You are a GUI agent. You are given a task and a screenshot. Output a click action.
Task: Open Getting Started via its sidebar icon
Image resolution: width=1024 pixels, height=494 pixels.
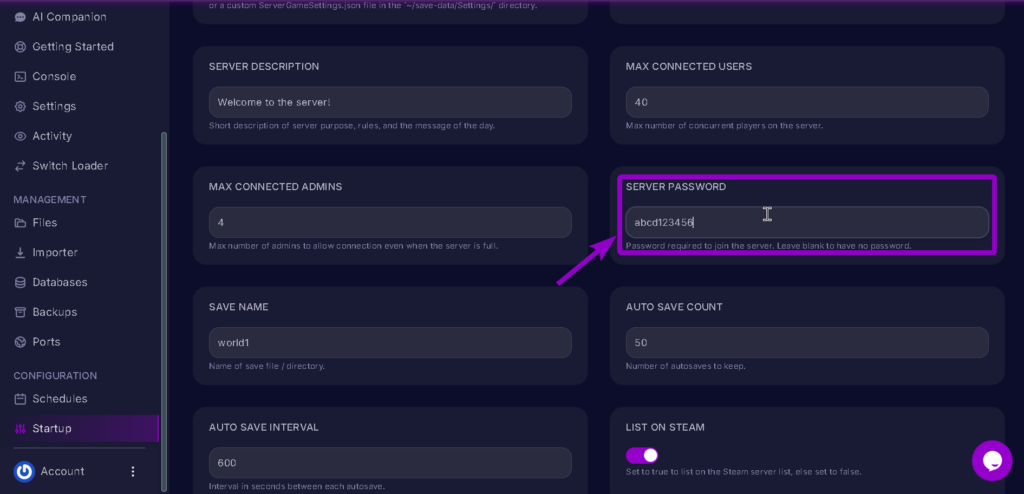(21, 47)
